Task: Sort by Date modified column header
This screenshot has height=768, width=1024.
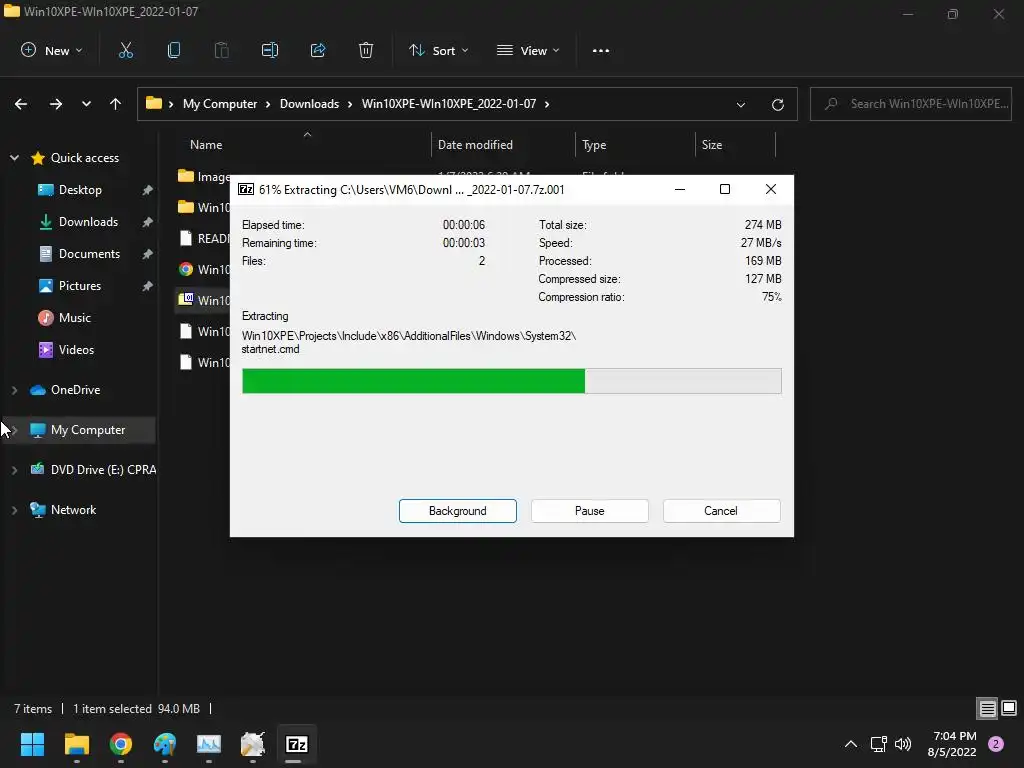Action: click(475, 145)
